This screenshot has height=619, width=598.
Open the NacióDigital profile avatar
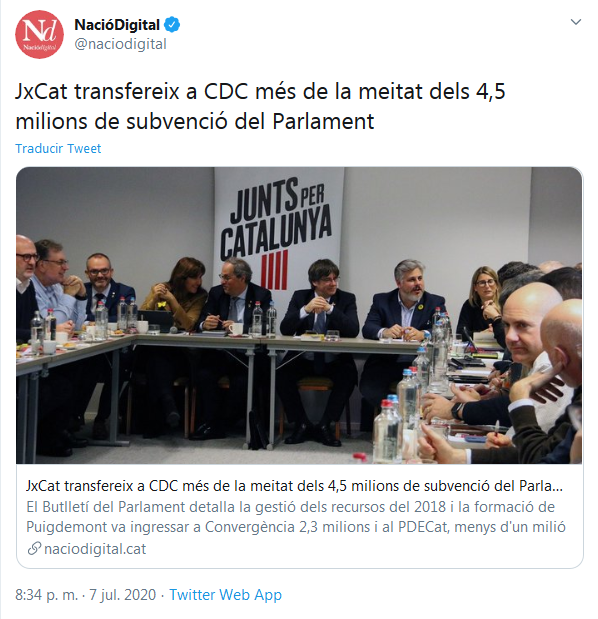pyautogui.click(x=39, y=34)
